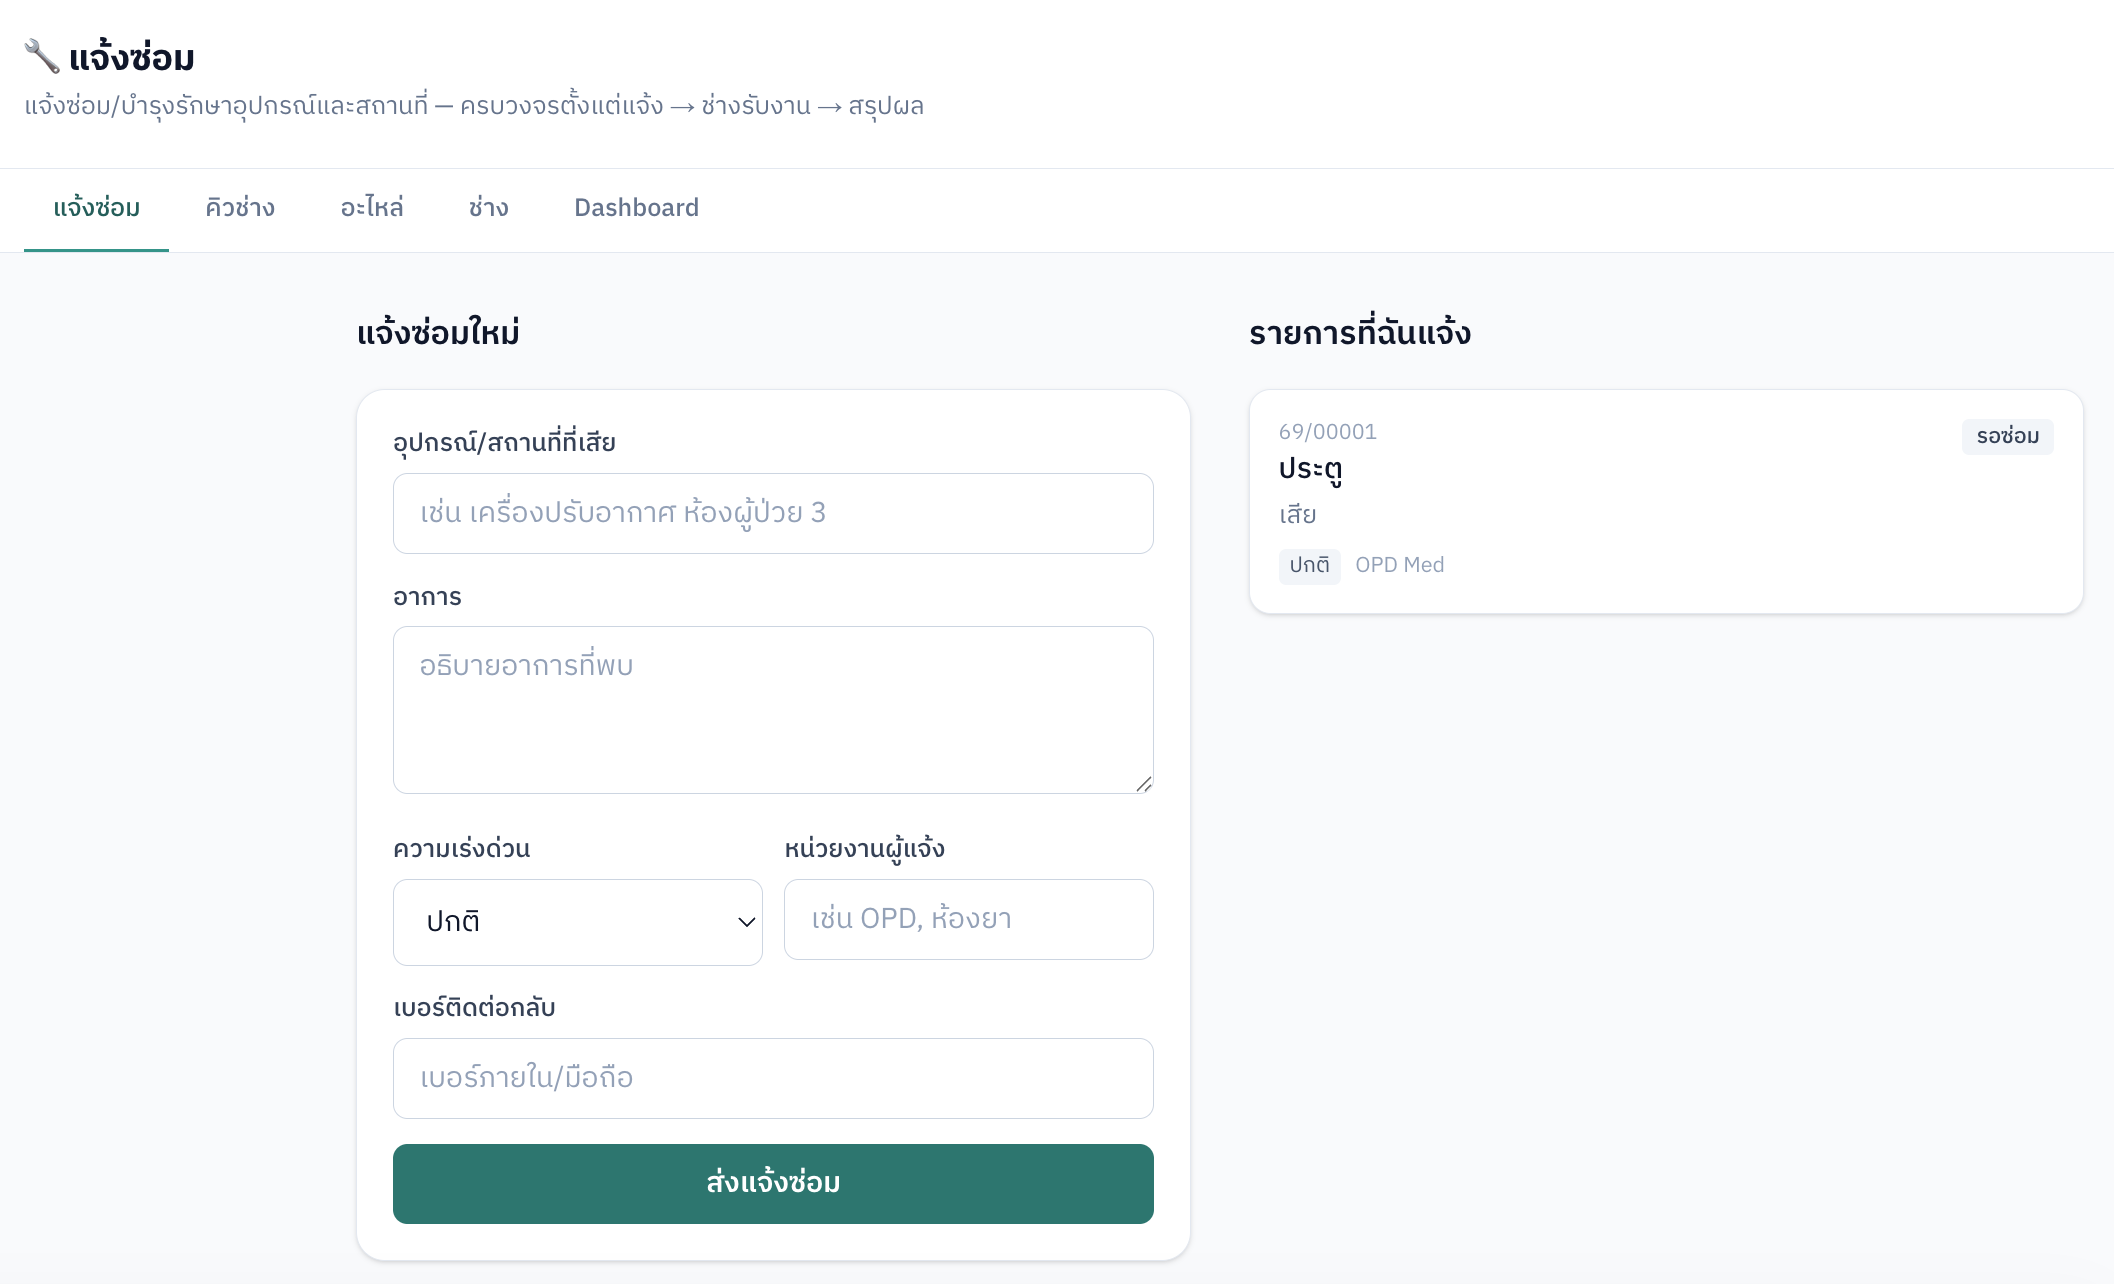The height and width of the screenshot is (1284, 2114).
Task: Click the 69/00001 ticket number
Action: (x=1328, y=432)
